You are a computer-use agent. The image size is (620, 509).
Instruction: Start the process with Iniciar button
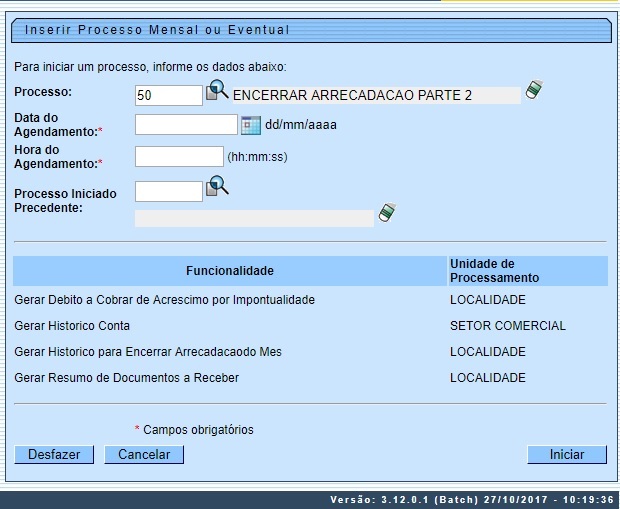tap(567, 454)
